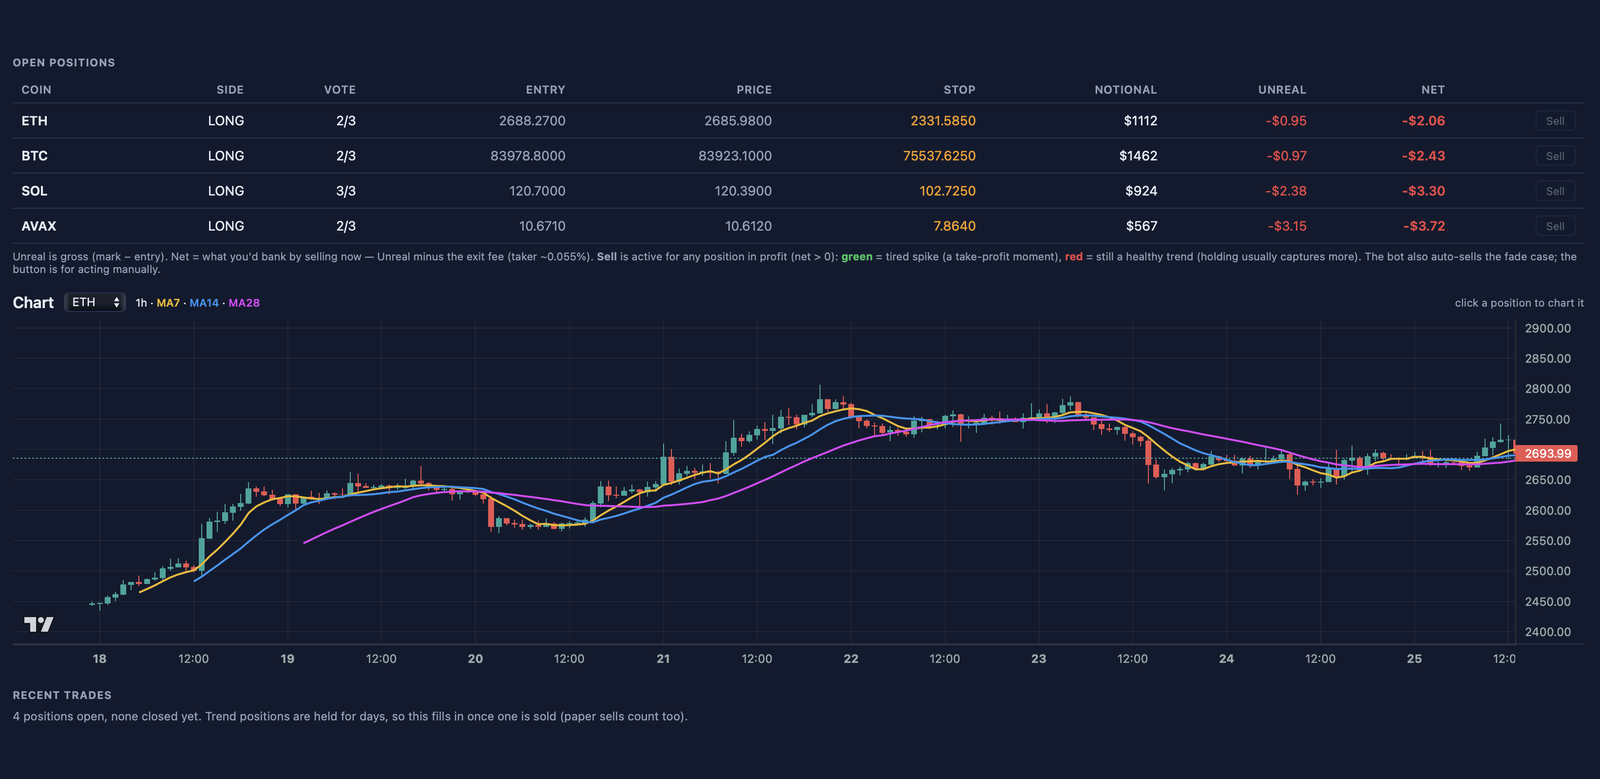Click the OPEN POSITIONS heading

(x=64, y=63)
